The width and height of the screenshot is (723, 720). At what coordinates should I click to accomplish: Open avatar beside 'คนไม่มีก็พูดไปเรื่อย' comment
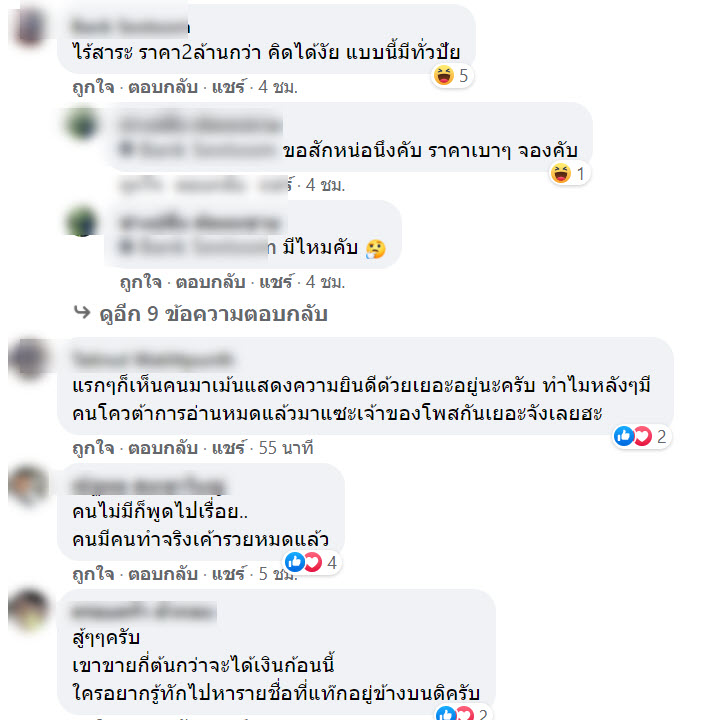click(x=29, y=485)
